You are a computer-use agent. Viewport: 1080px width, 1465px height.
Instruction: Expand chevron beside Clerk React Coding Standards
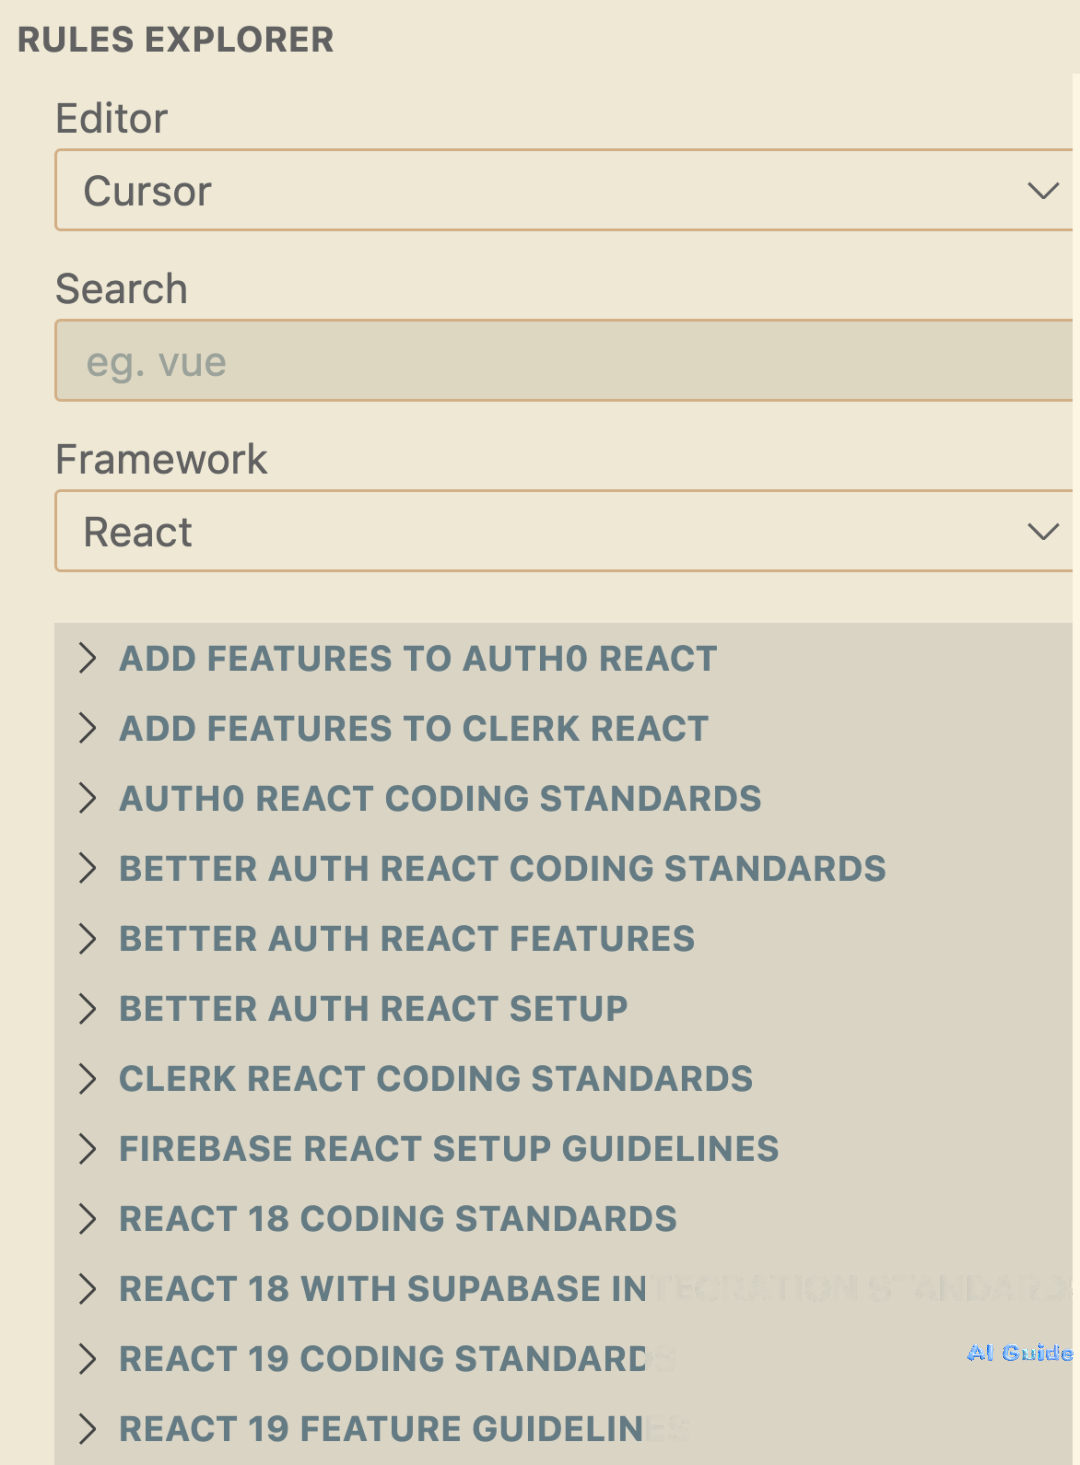tap(88, 1078)
